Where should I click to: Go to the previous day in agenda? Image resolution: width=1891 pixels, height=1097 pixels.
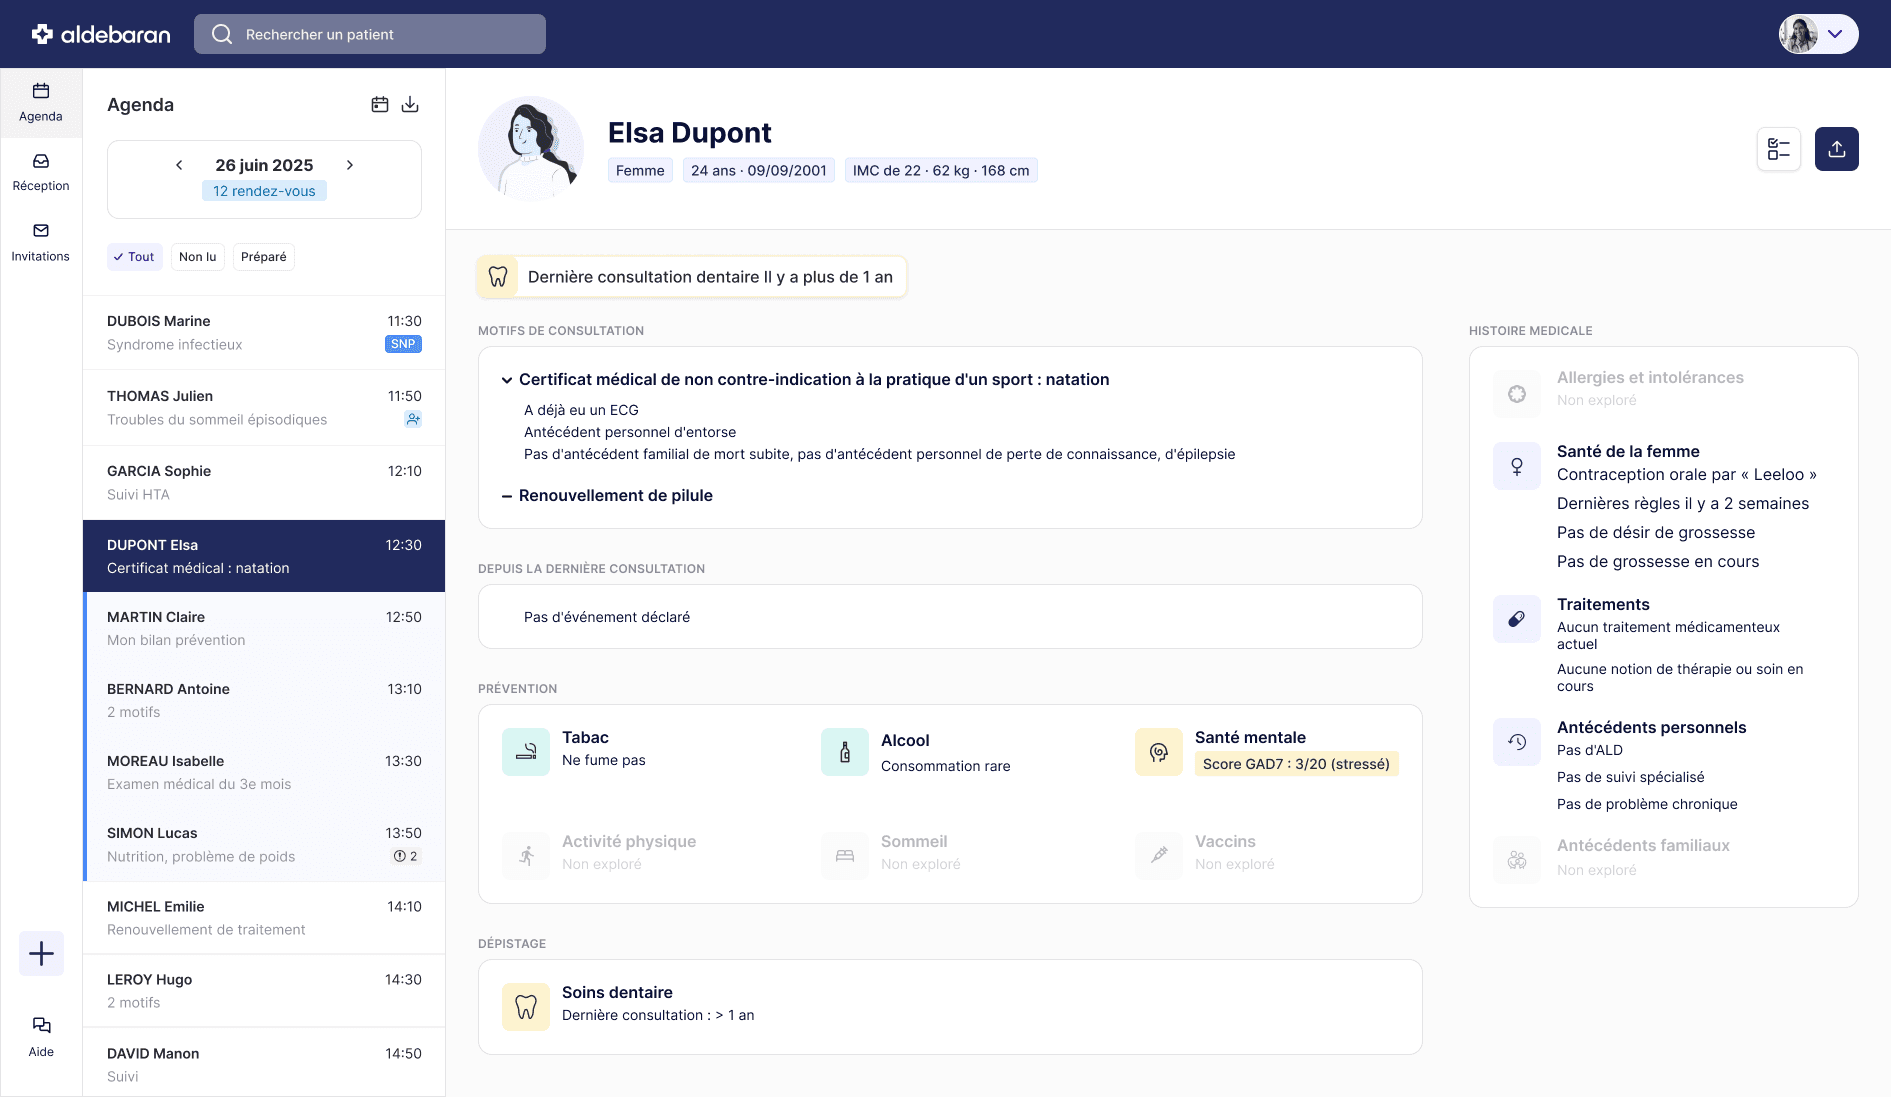(179, 165)
